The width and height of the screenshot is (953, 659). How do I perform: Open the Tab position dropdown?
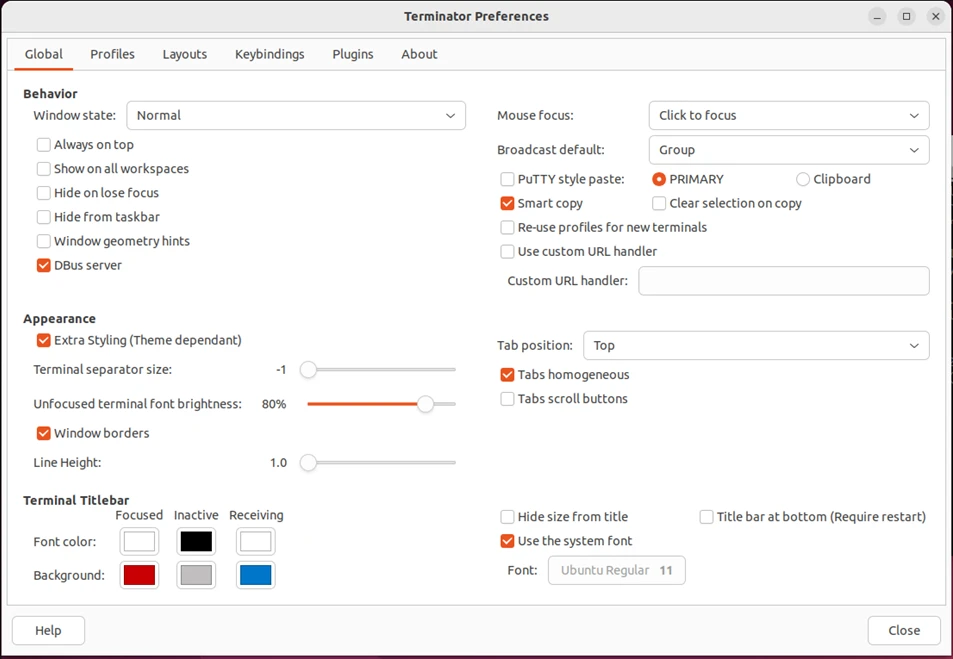[755, 345]
